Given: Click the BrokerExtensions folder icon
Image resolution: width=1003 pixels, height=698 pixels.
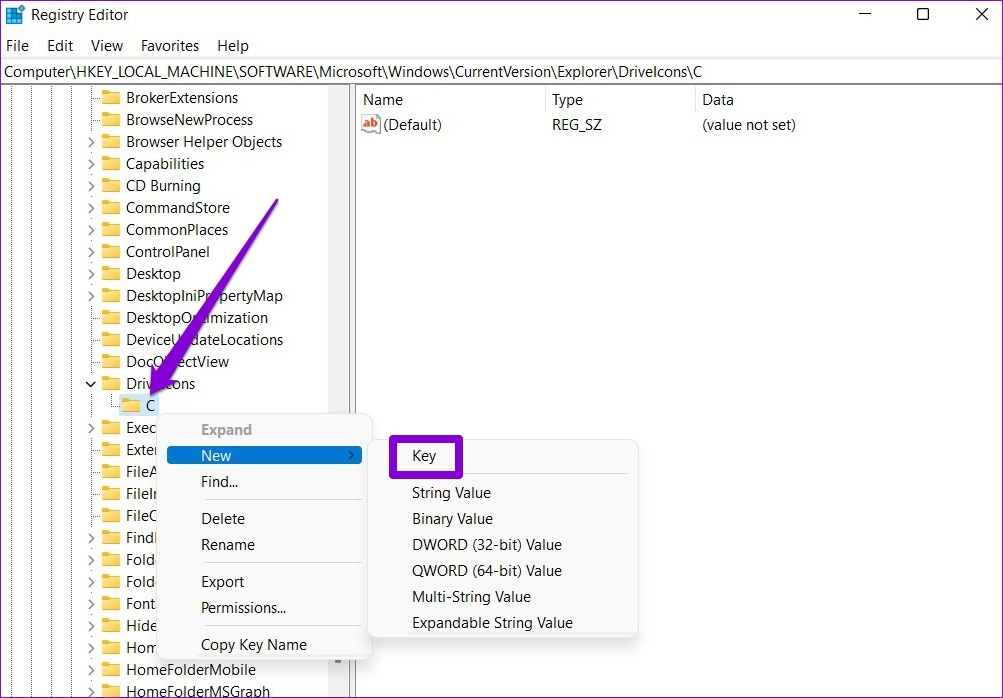Looking at the screenshot, I should [111, 97].
